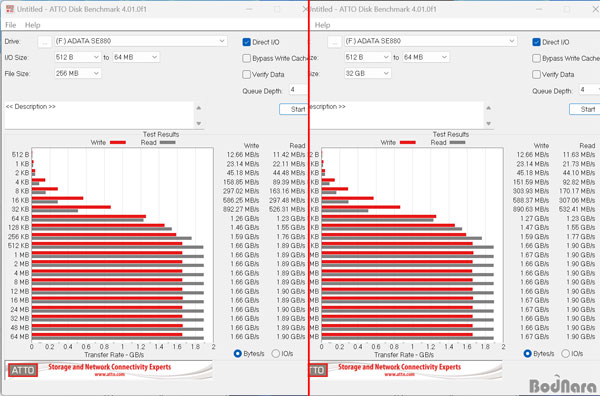Toggle Bypass Write Cache in left window

(246, 58)
